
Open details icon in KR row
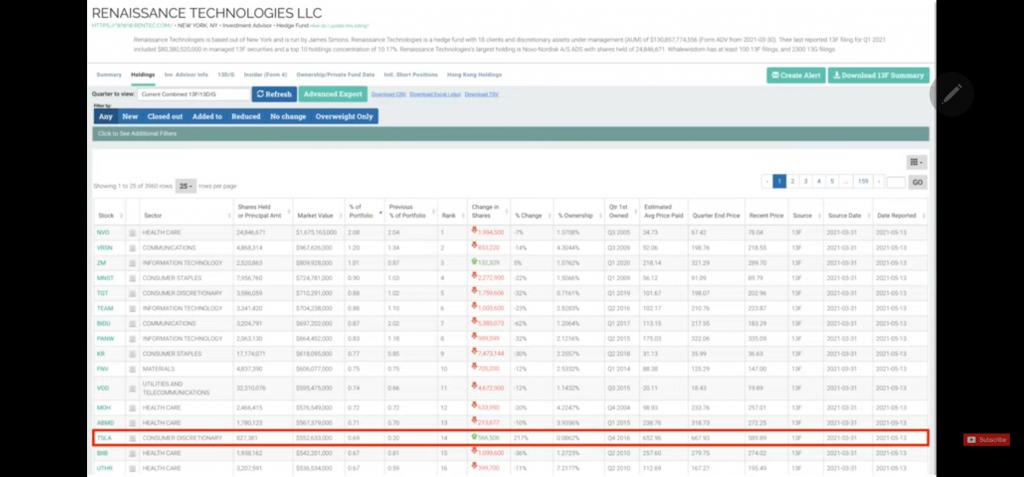click(x=132, y=354)
